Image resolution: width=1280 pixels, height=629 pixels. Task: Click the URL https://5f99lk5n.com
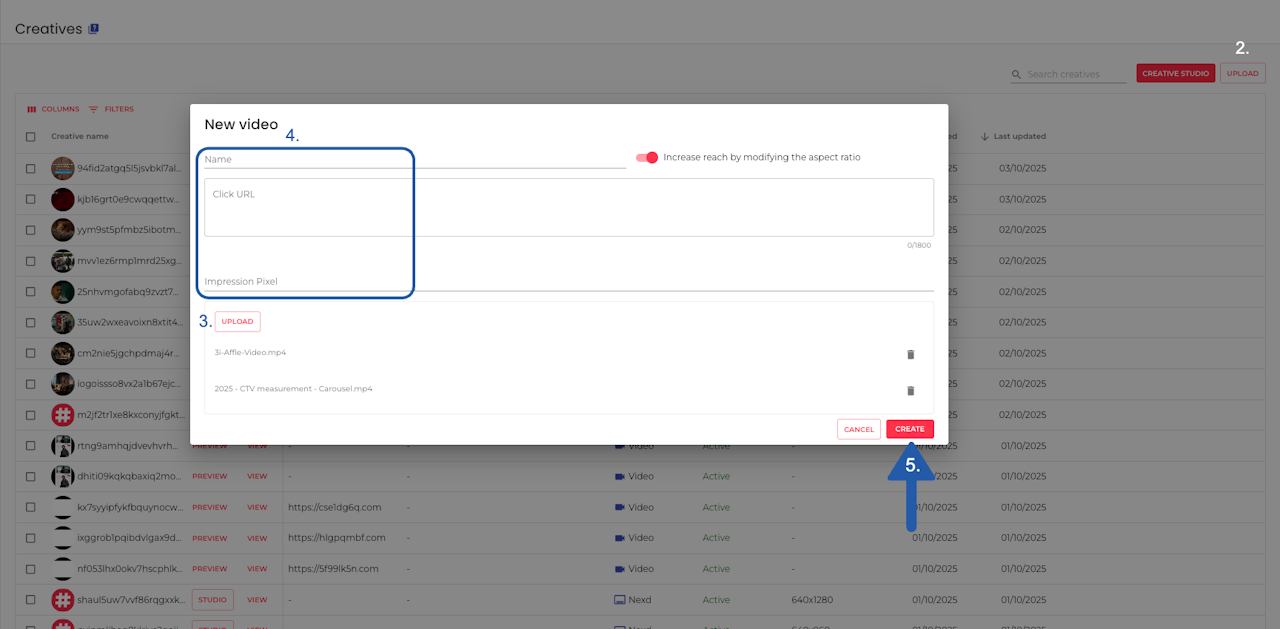click(334, 569)
